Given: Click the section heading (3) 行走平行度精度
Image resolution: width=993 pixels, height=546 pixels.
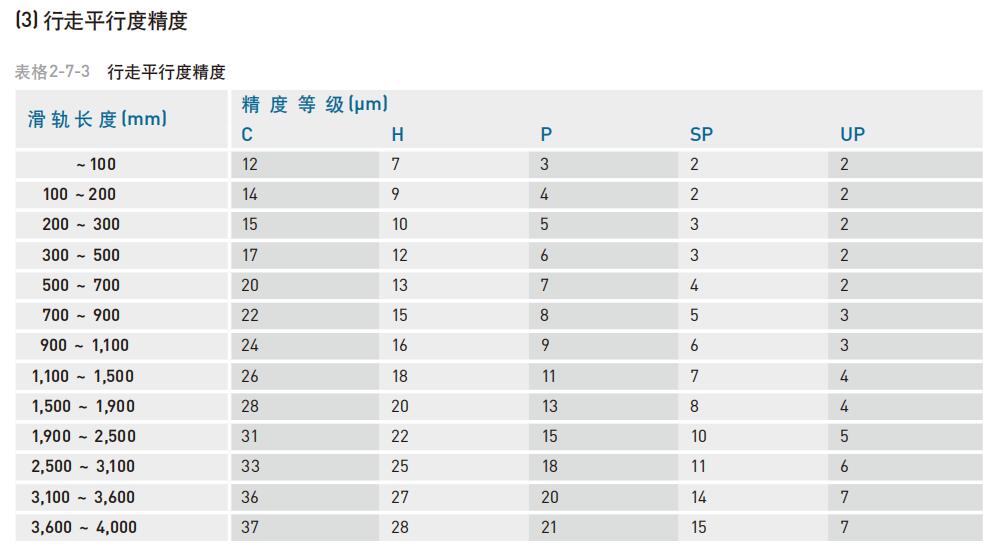Looking at the screenshot, I should (x=102, y=20).
